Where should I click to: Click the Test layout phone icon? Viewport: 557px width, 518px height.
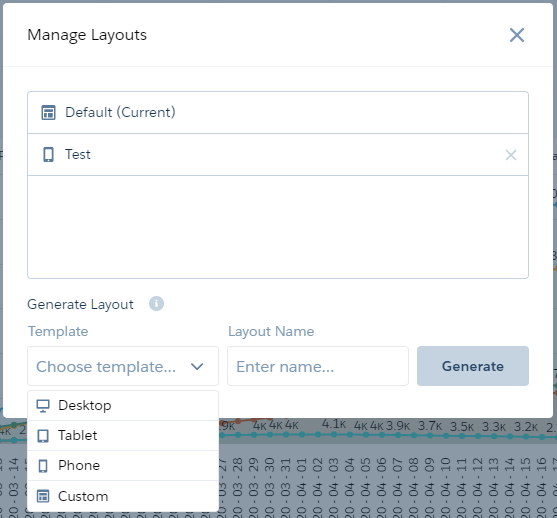(48, 155)
